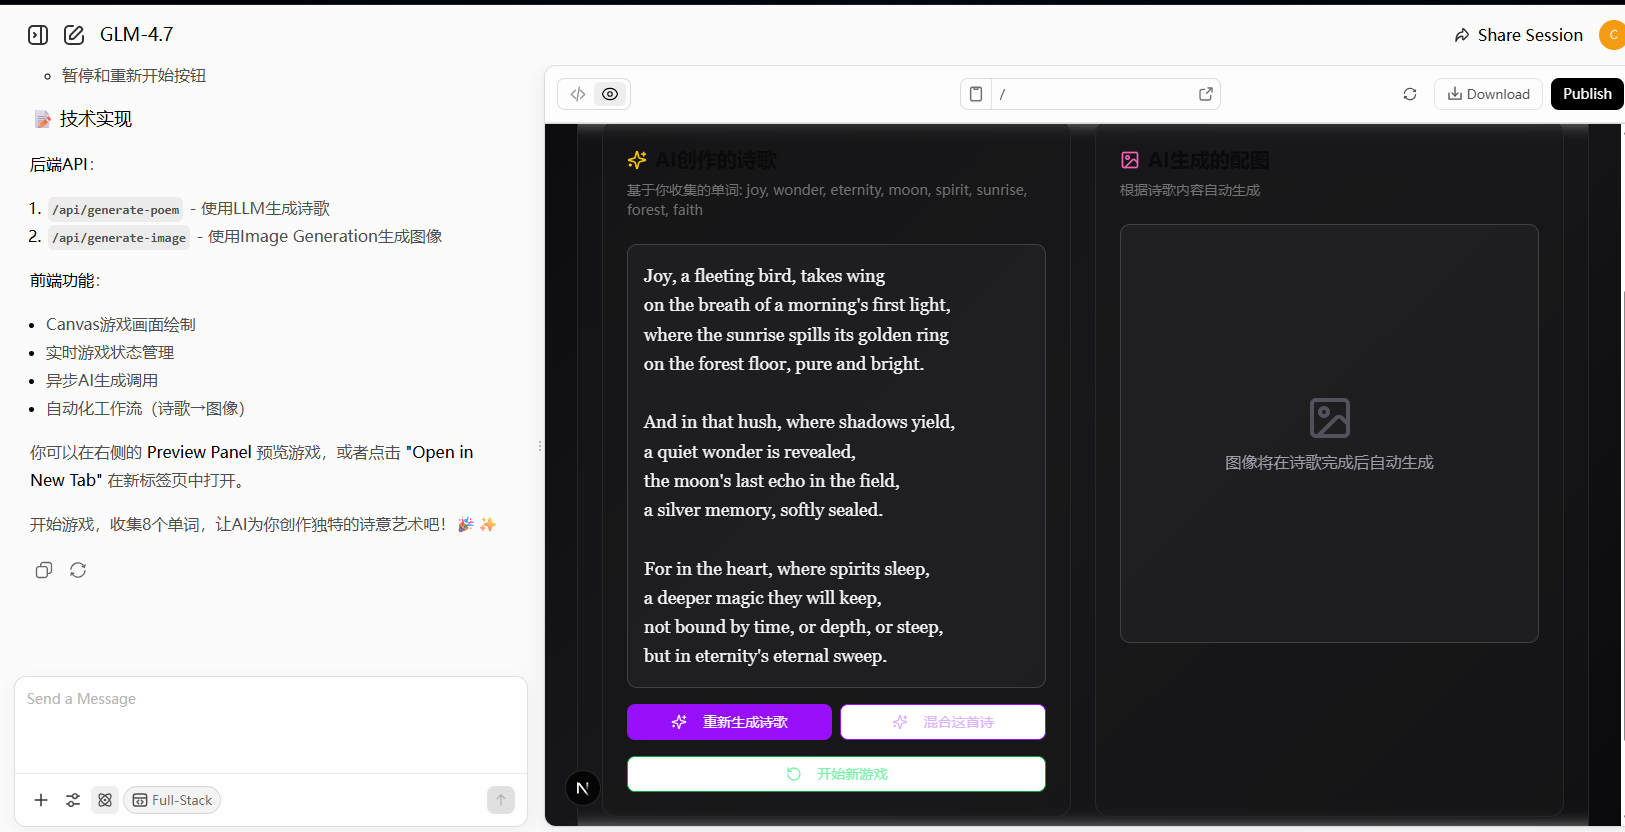Viewport: 1625px width, 832px height.
Task: Click 'Canvas游戏画面绘制' list item
Action: pyautogui.click(x=121, y=324)
